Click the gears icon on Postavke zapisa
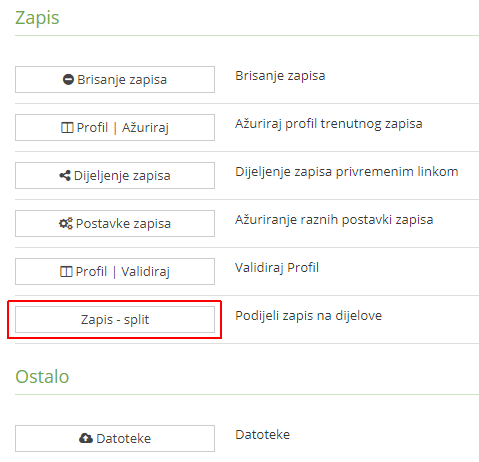Viewport: 479px width, 462px height. pos(65,224)
